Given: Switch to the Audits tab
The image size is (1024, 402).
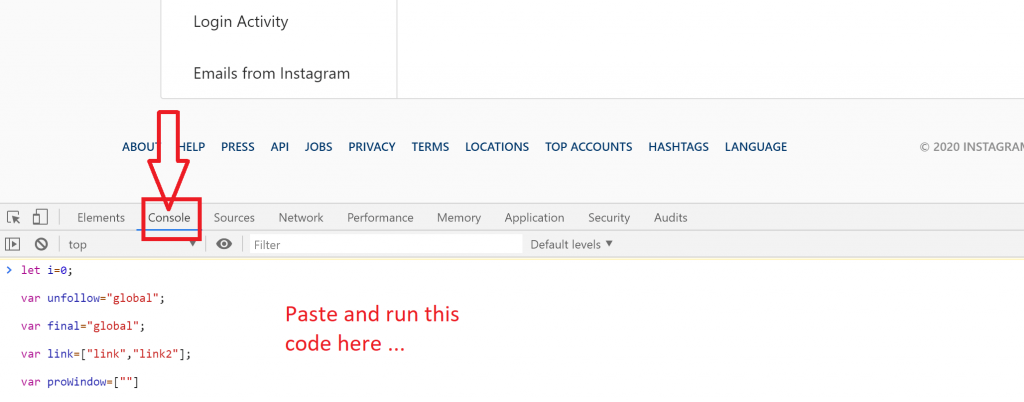Looking at the screenshot, I should [x=671, y=217].
